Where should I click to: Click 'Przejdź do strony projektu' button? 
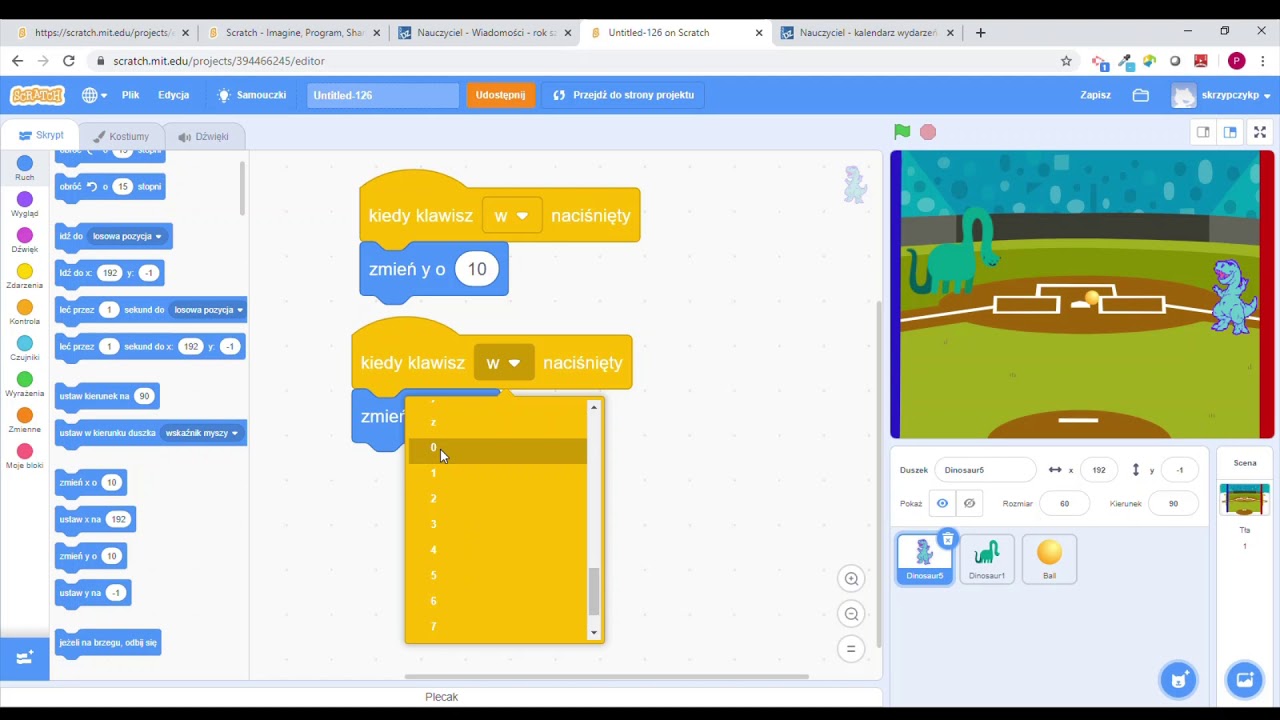(x=624, y=95)
